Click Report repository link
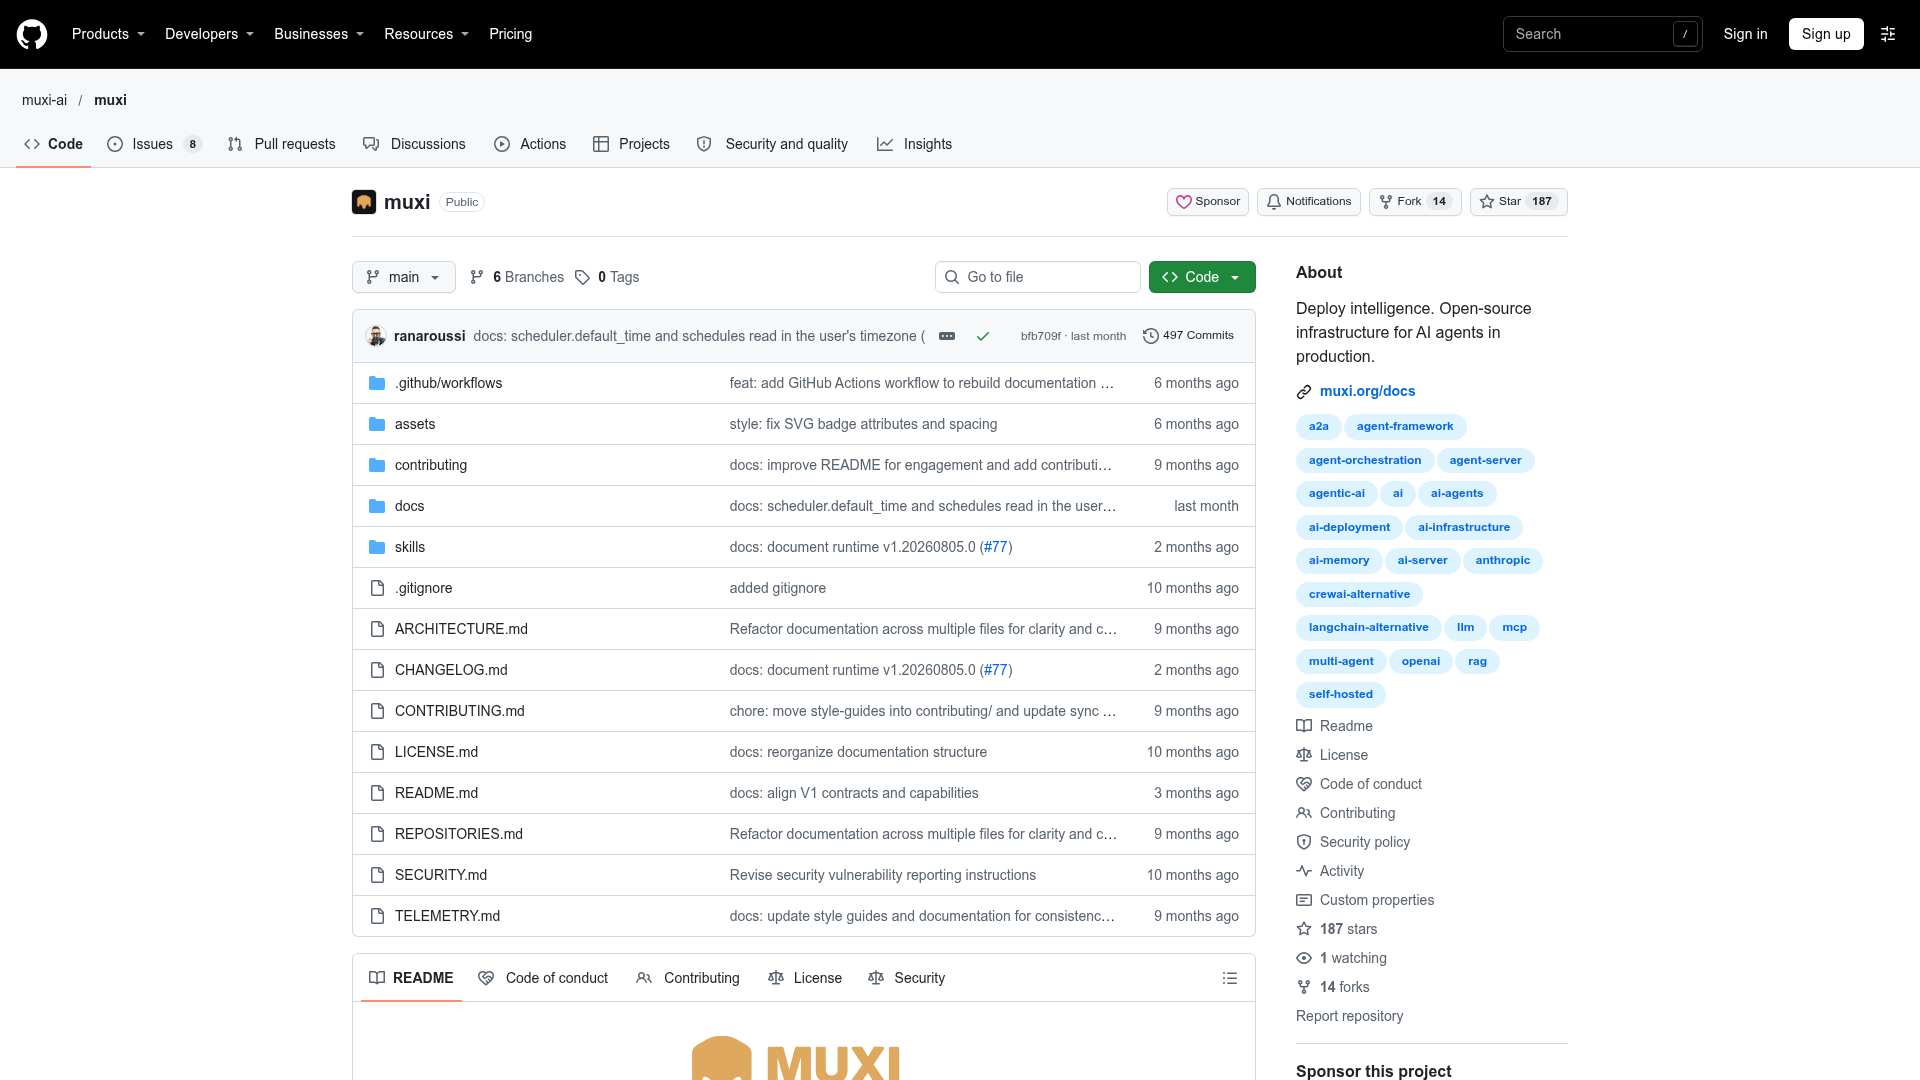Screen dimensions: 1920x1080 1349,1016
